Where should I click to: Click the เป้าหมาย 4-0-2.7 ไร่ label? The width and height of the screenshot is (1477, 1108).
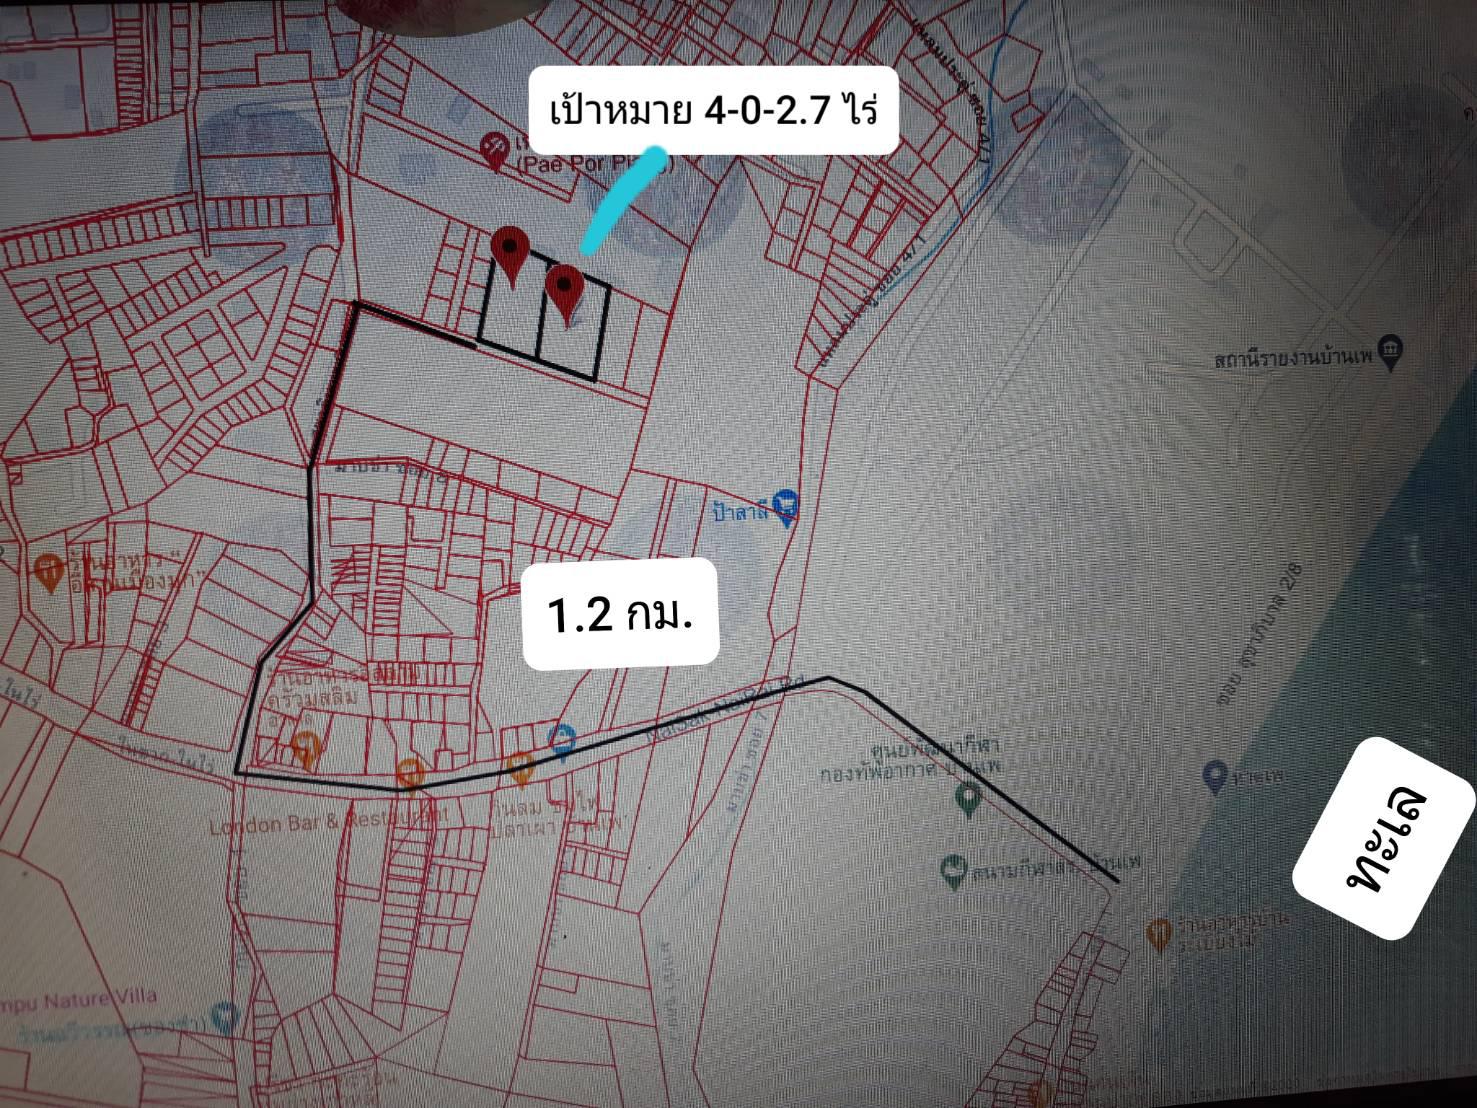pyautogui.click(x=713, y=110)
